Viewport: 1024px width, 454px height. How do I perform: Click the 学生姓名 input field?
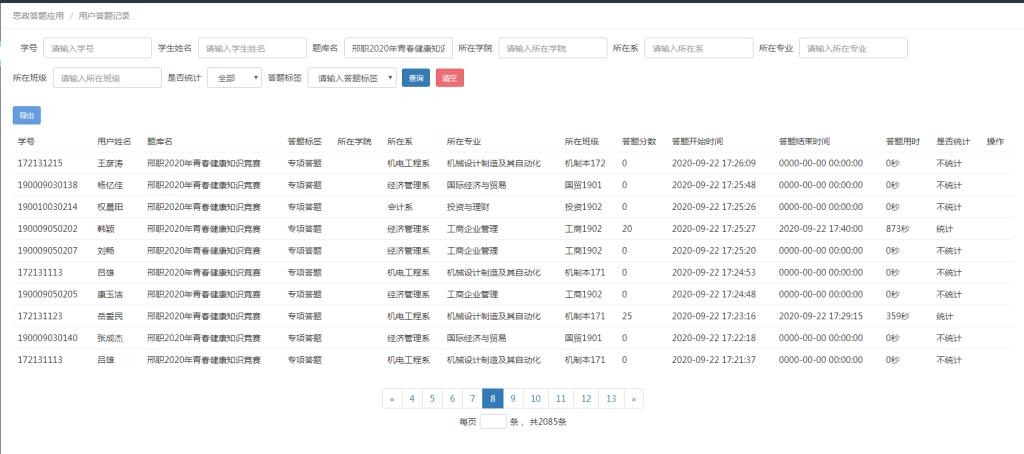point(252,48)
